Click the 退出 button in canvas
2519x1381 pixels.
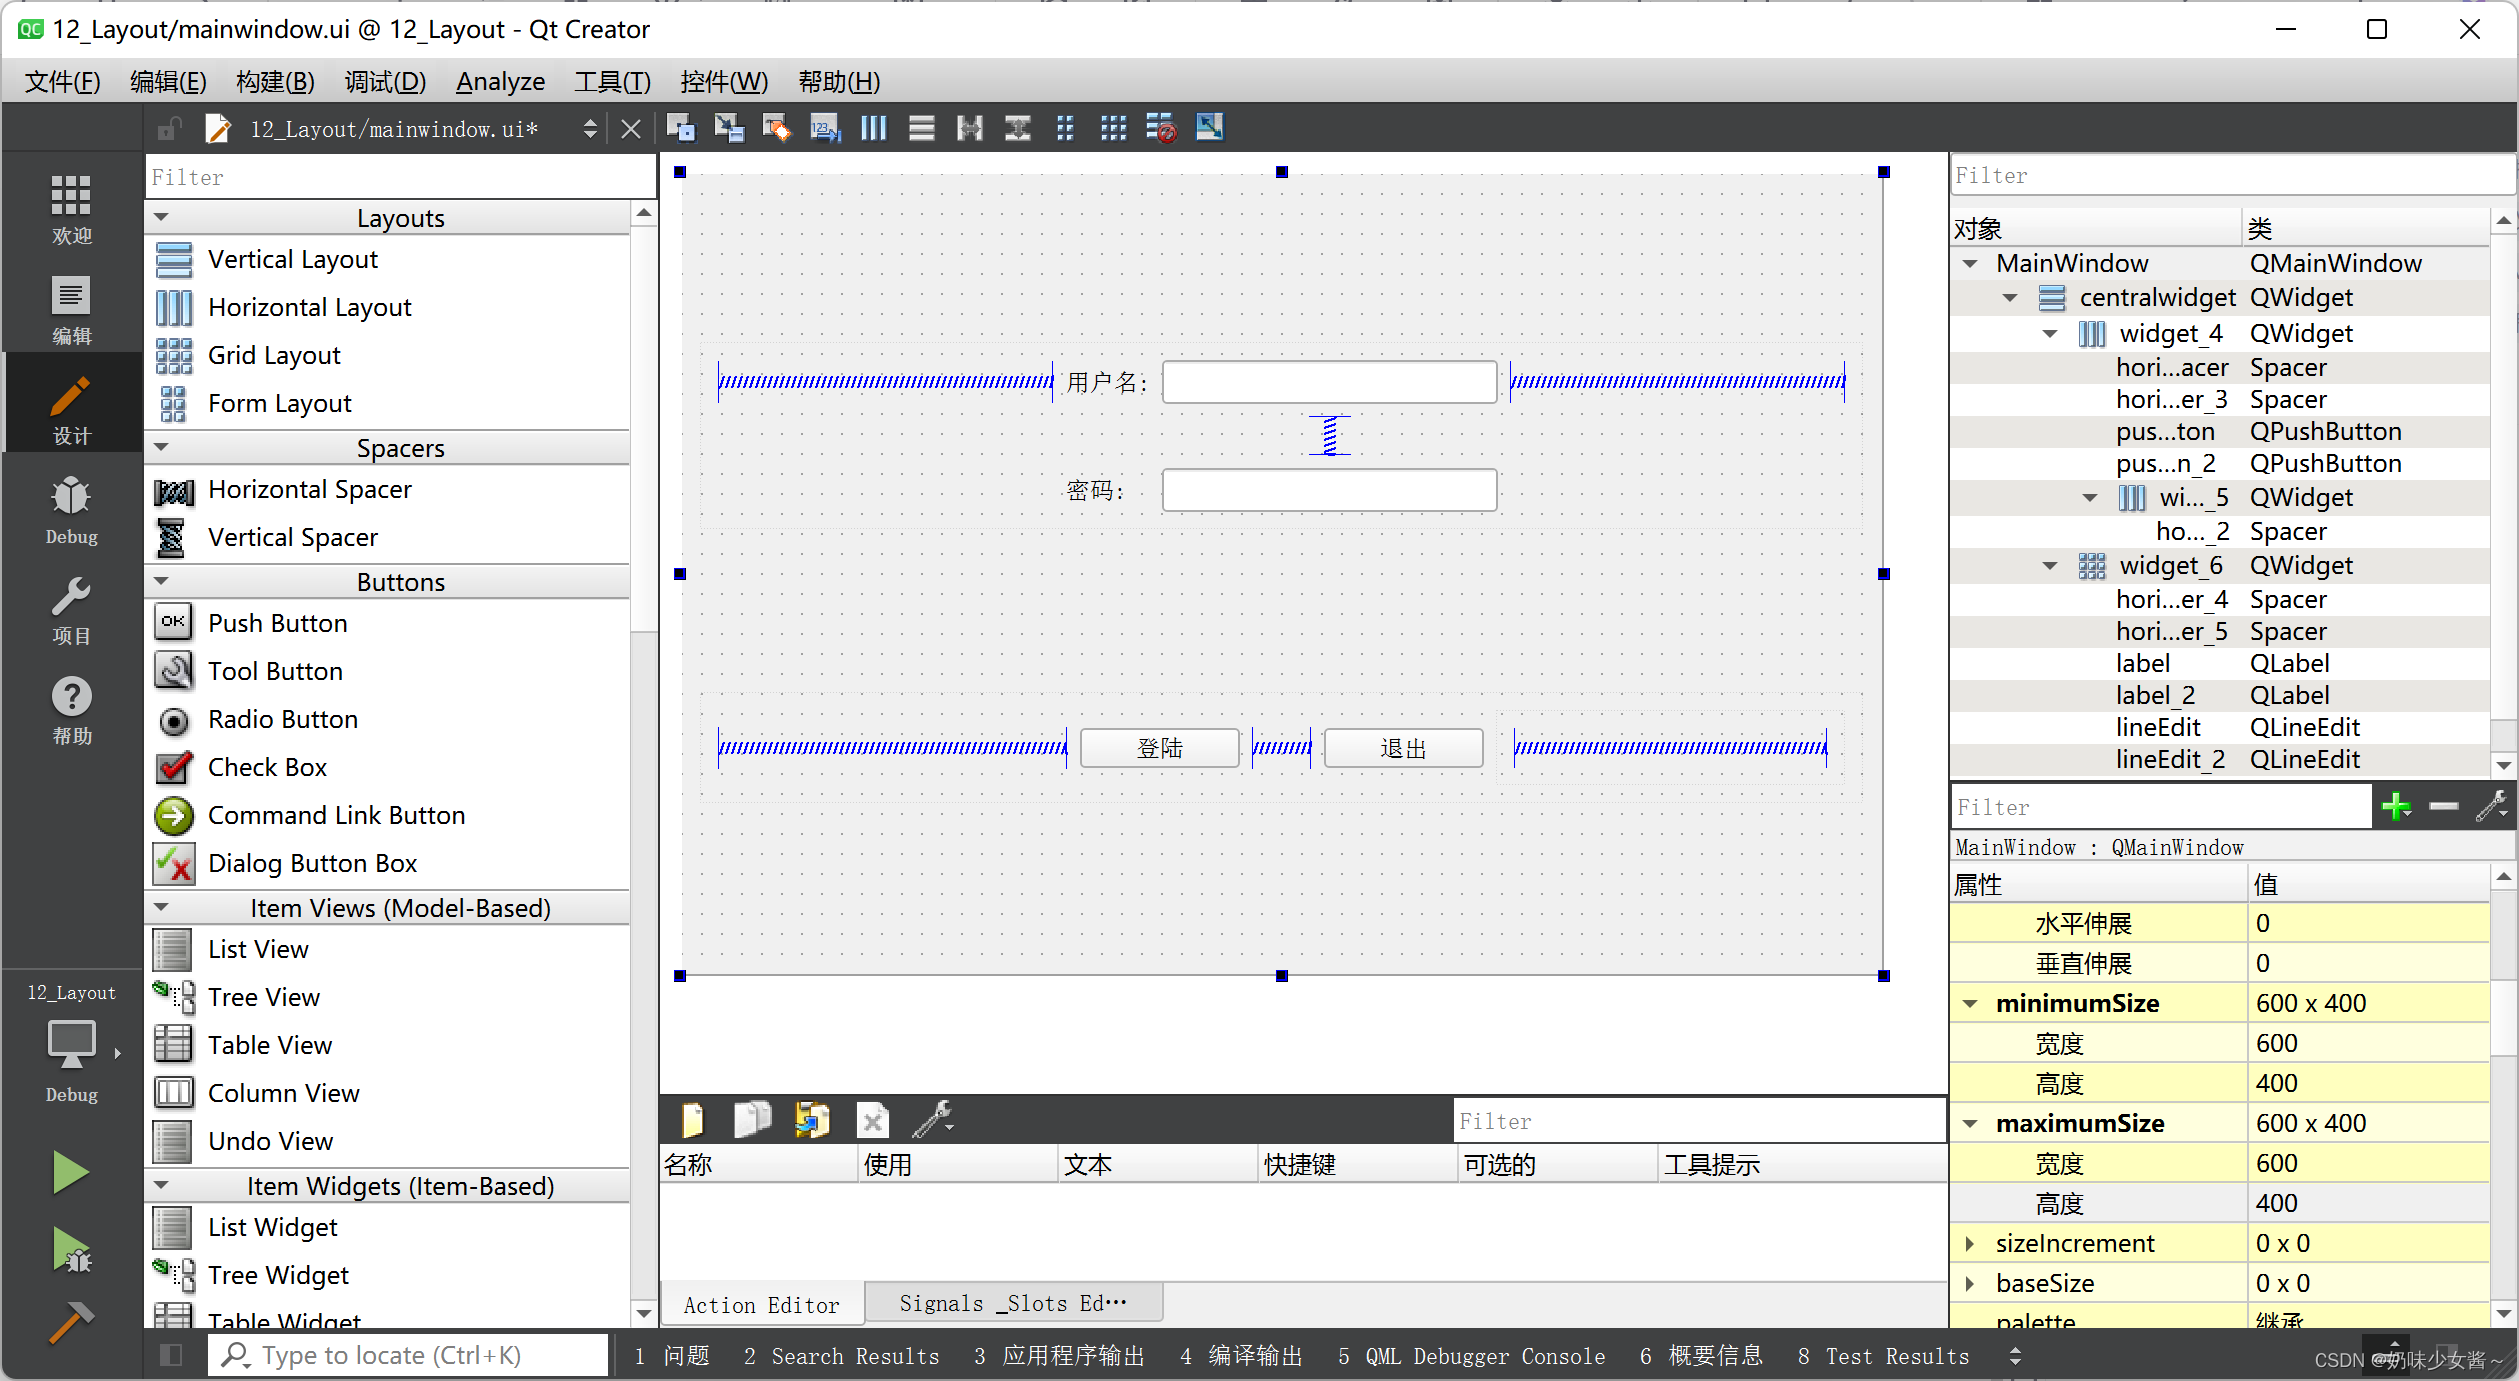point(1402,747)
